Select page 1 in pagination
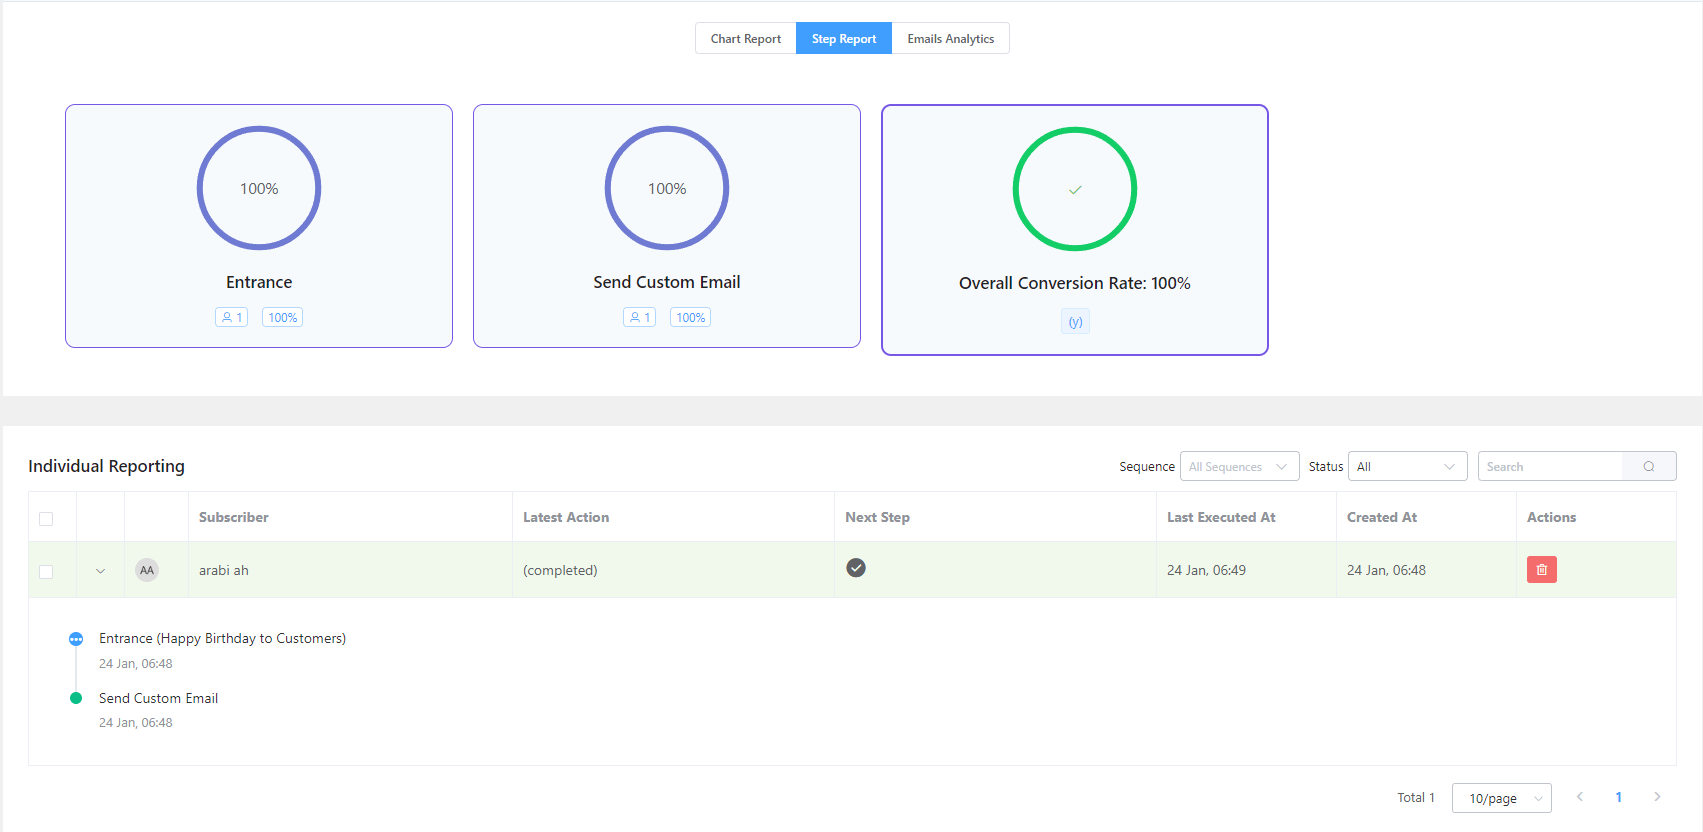1703x832 pixels. pyautogui.click(x=1619, y=797)
